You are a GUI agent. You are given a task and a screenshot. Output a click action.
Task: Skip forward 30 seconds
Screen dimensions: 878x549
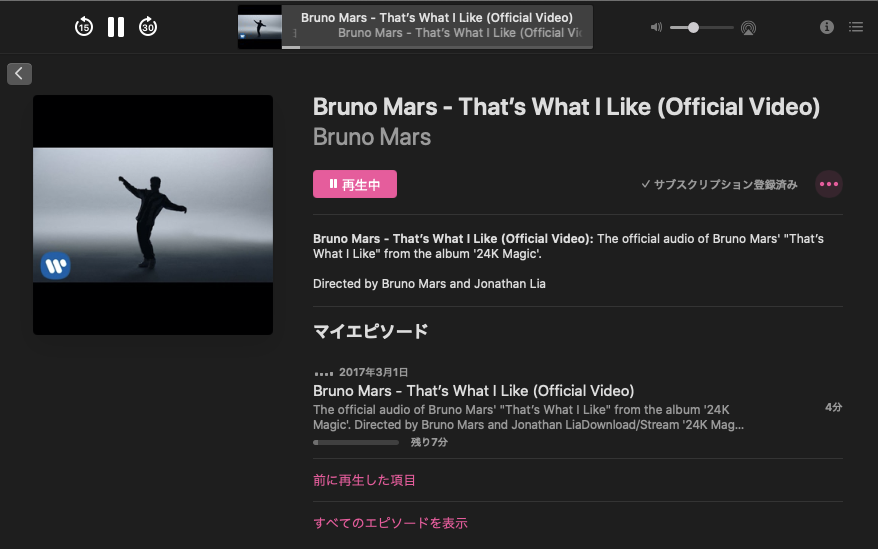point(148,26)
